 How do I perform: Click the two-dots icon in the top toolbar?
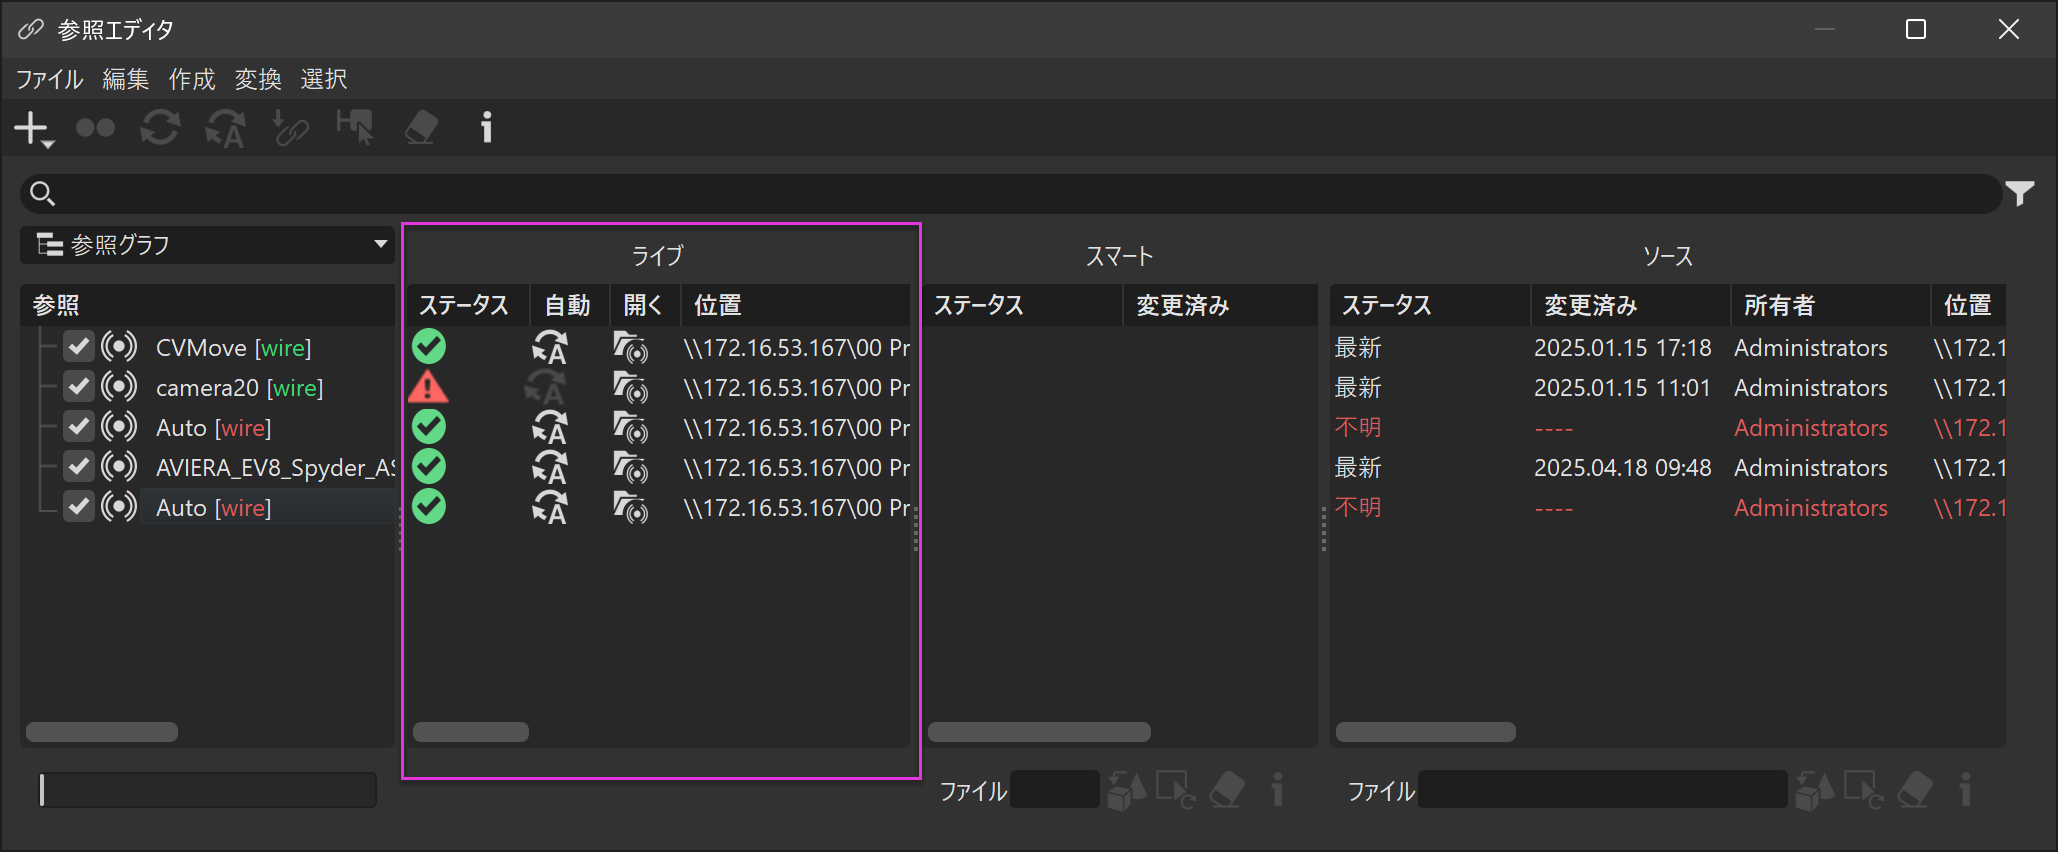point(96,128)
